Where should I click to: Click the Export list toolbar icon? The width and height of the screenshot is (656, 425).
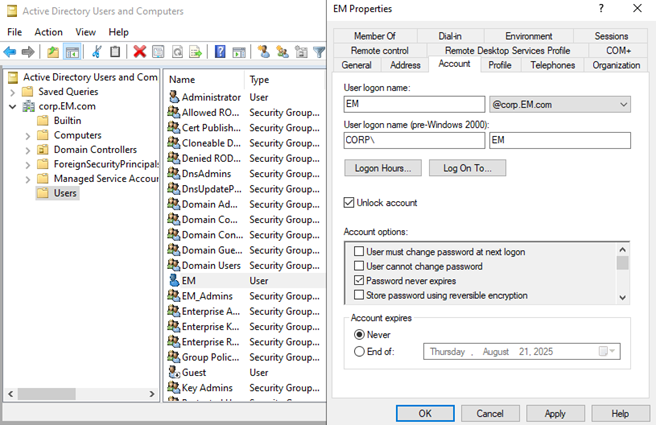point(196,52)
